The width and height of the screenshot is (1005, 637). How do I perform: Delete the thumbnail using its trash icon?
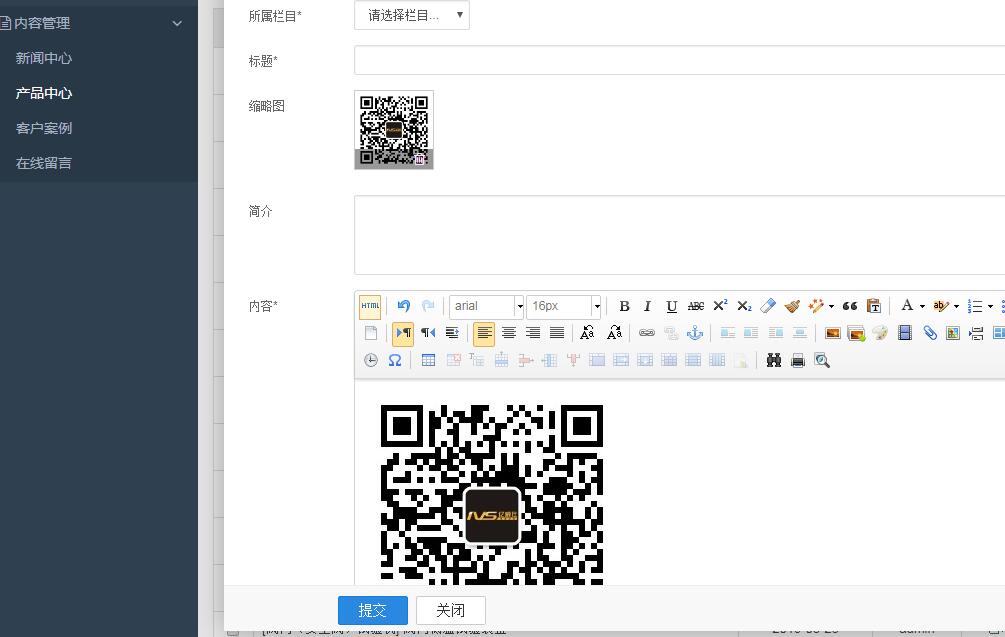419,159
